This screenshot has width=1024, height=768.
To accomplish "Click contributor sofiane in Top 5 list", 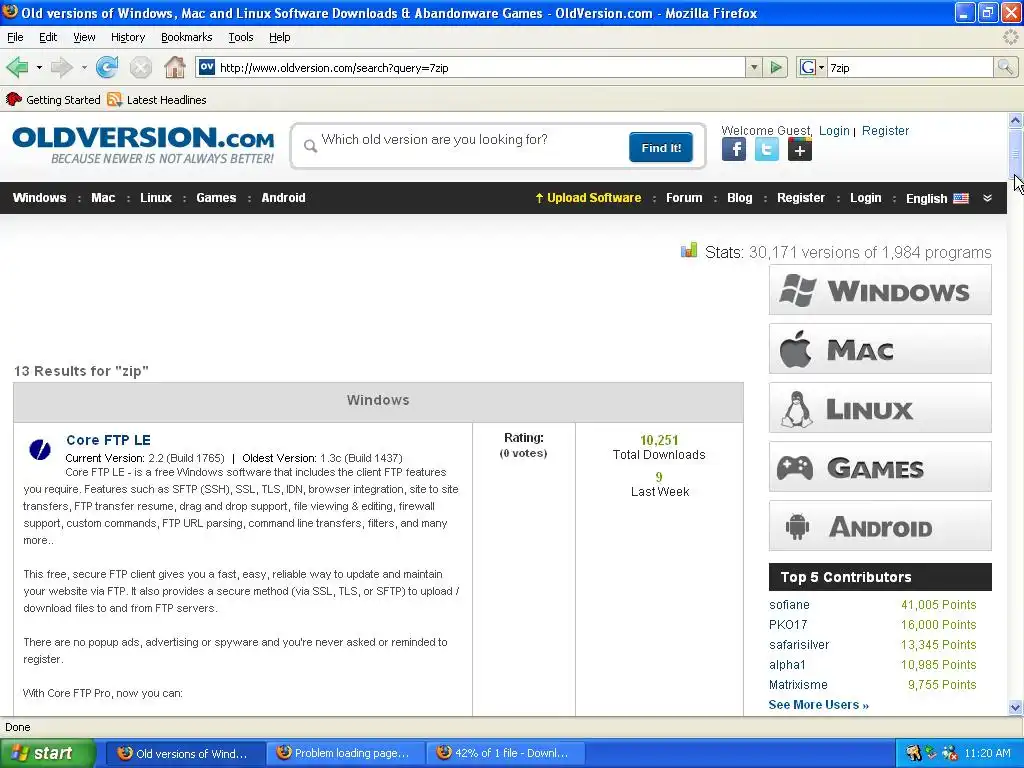I will point(789,605).
